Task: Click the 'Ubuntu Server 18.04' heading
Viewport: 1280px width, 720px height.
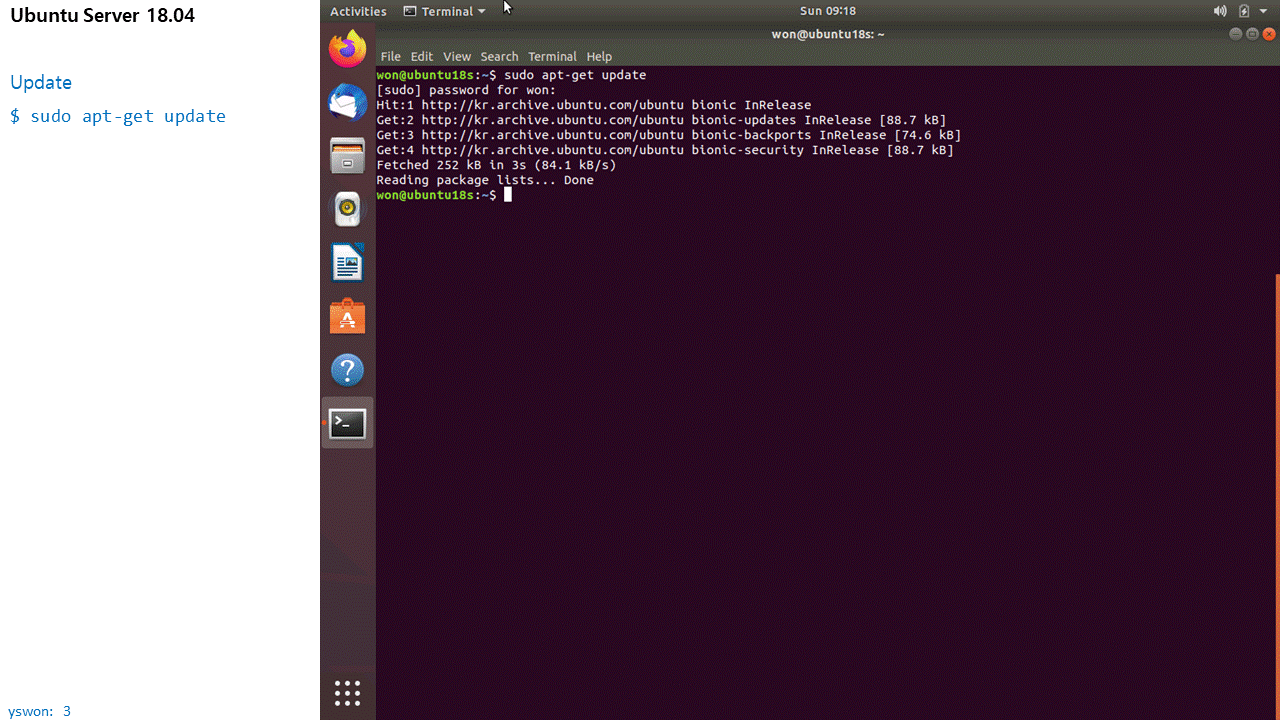Action: point(102,16)
